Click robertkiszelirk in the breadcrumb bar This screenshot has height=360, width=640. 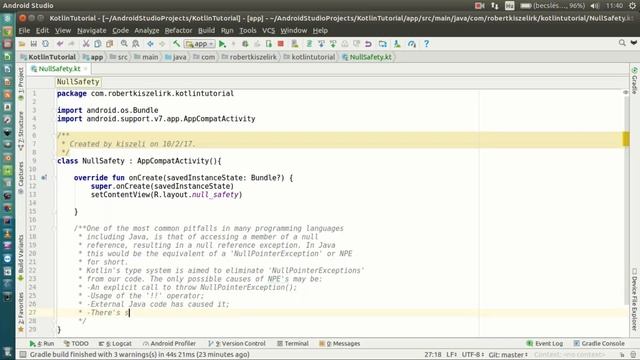coord(249,57)
